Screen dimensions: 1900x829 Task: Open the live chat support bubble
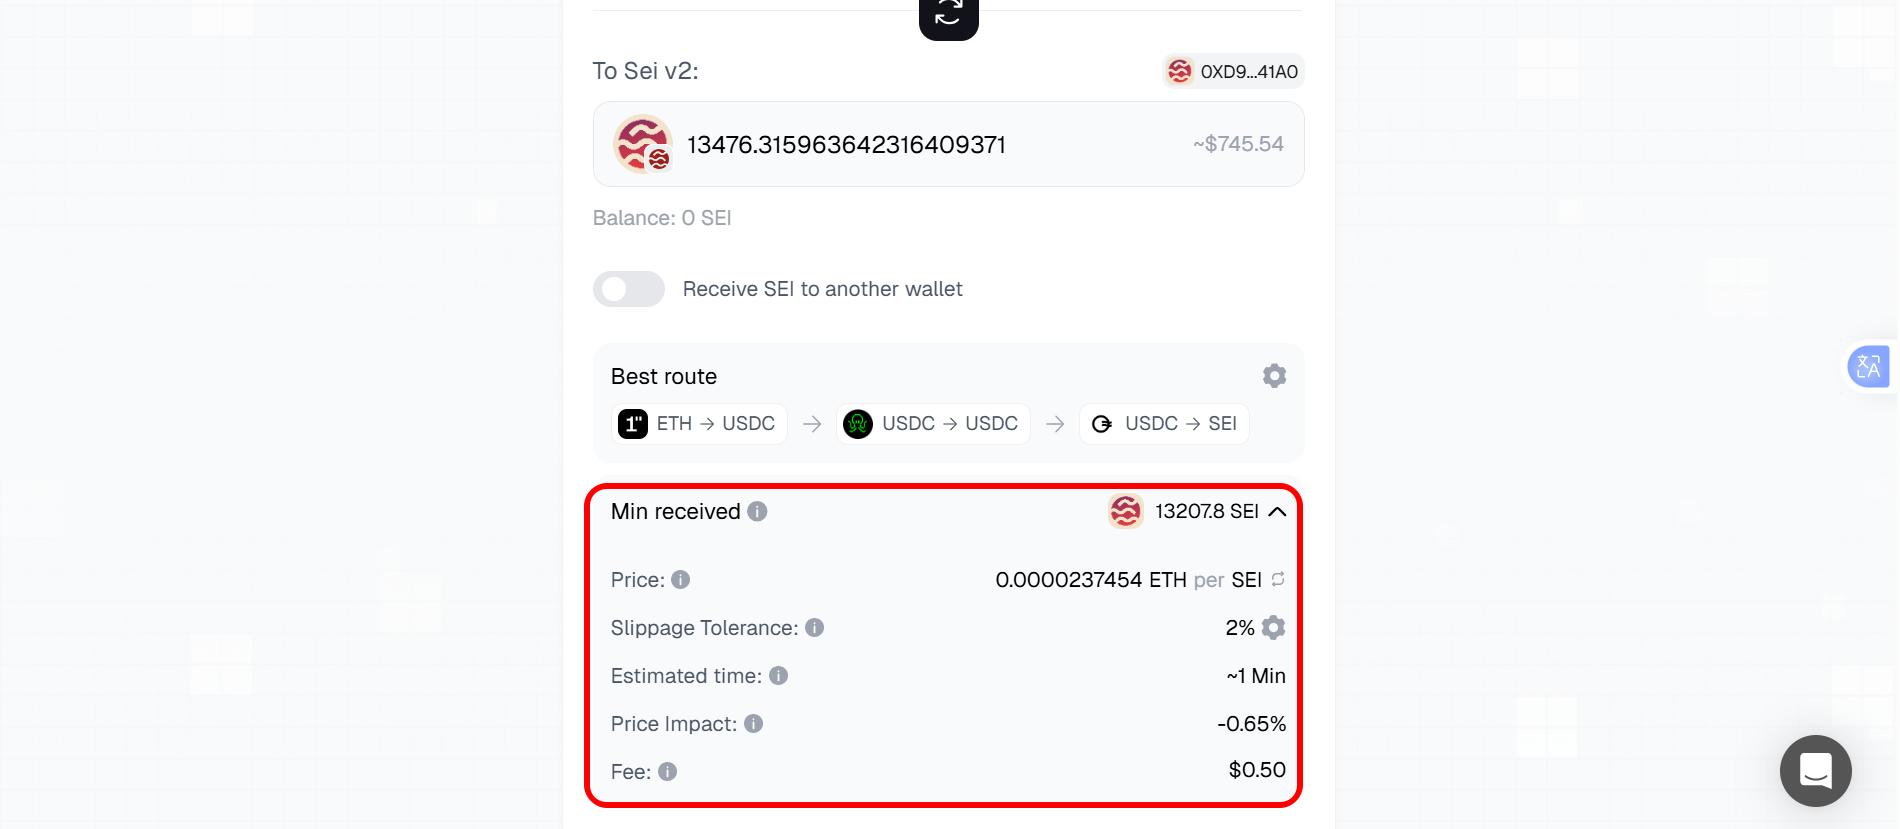point(1815,771)
